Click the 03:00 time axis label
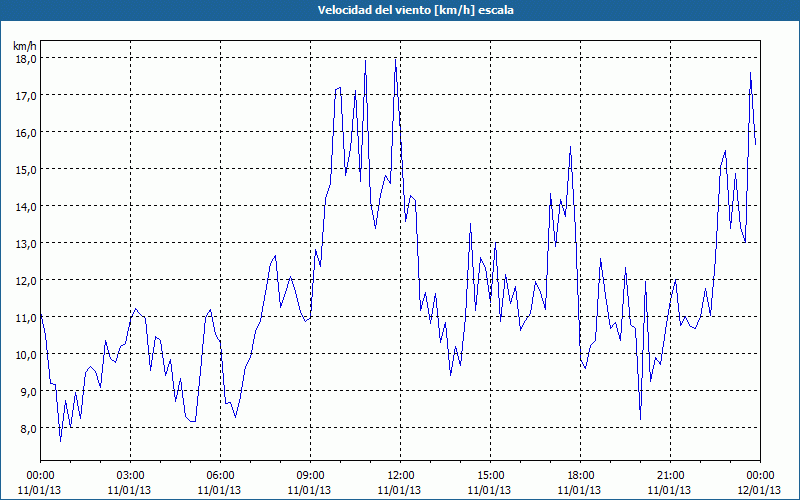 pyautogui.click(x=131, y=476)
